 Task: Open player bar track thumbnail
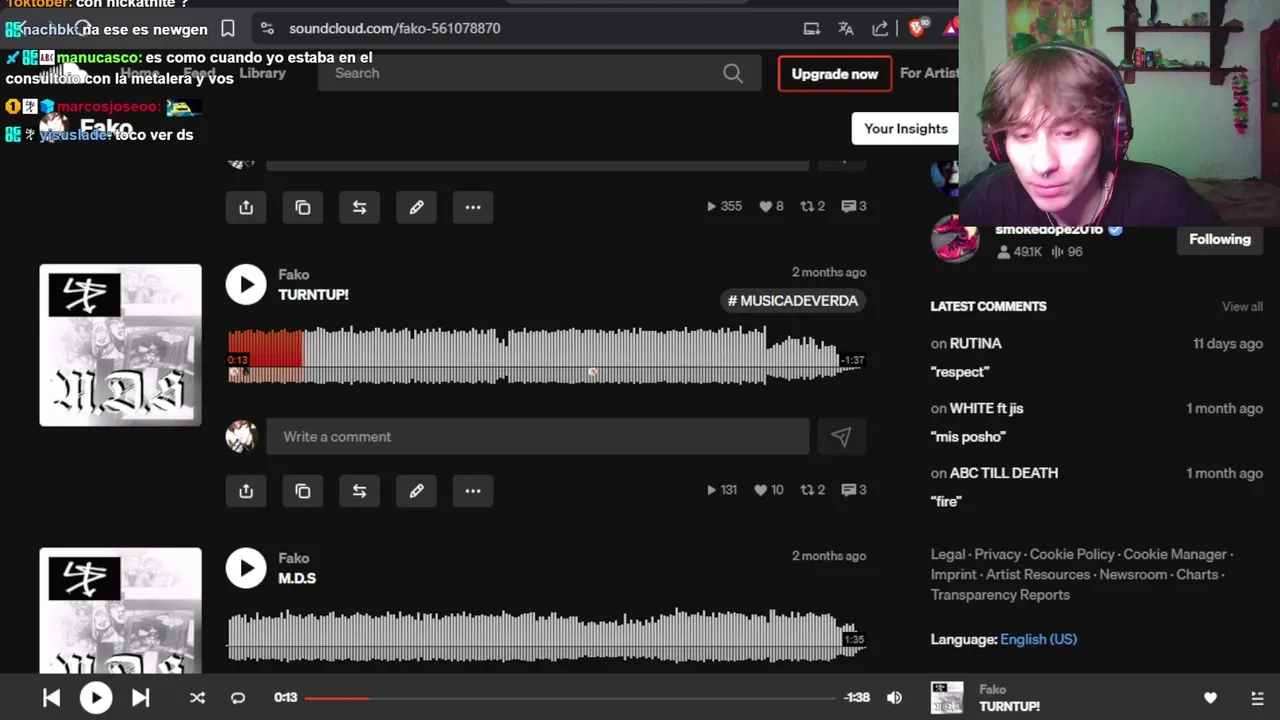coord(947,698)
